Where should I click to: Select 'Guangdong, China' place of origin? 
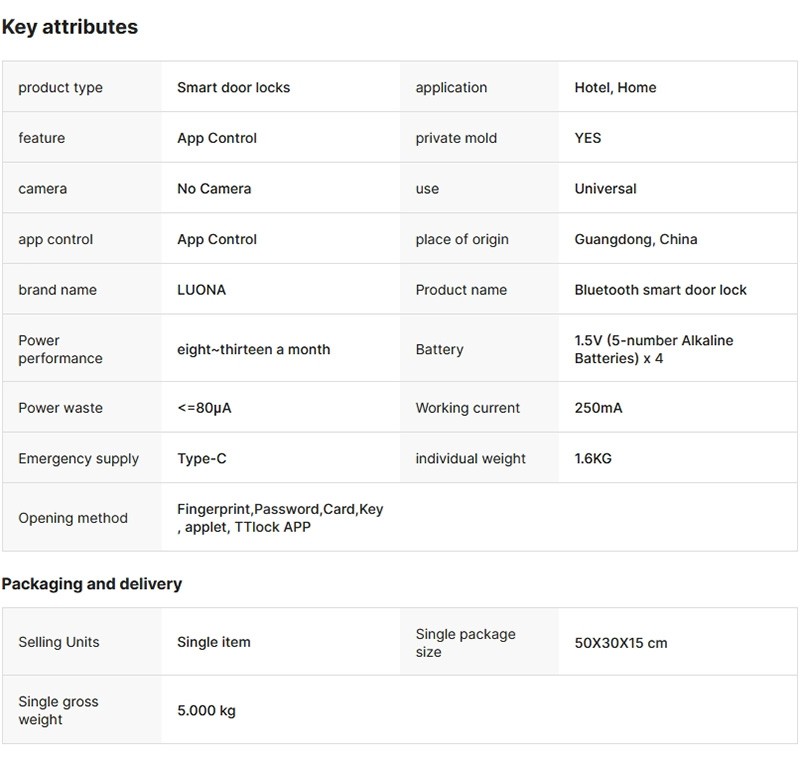(x=636, y=239)
